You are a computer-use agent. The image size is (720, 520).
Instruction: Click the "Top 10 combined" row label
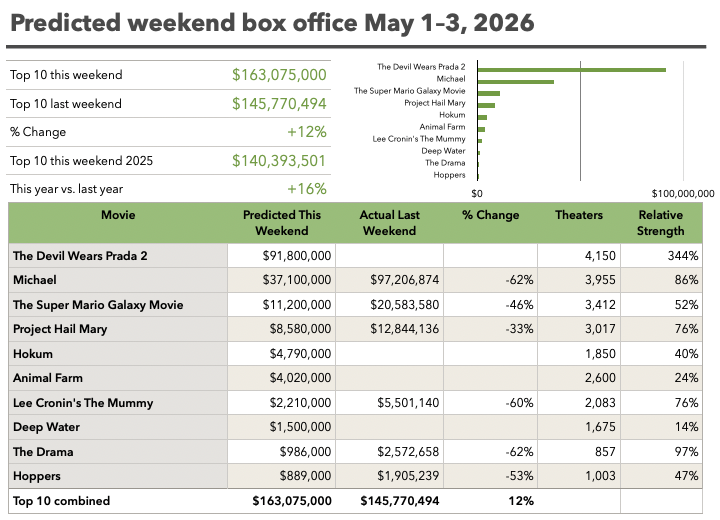tap(62, 501)
